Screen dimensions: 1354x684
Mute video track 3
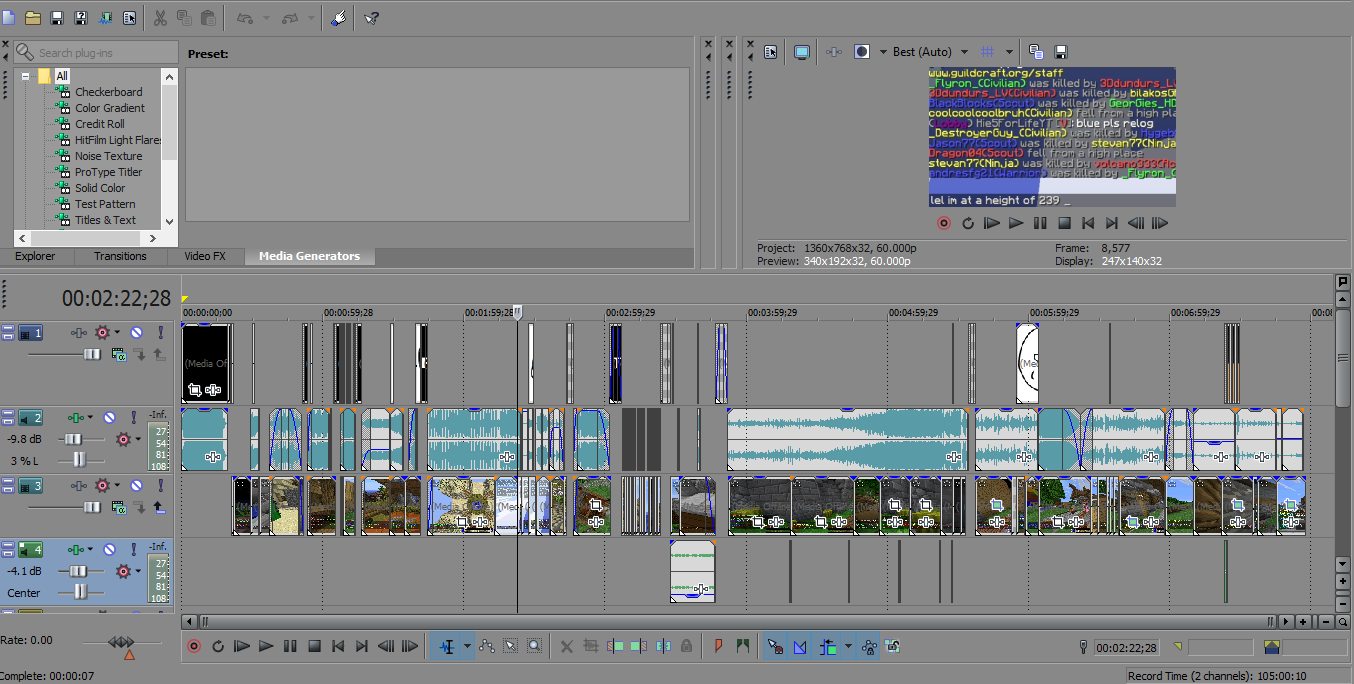136,485
